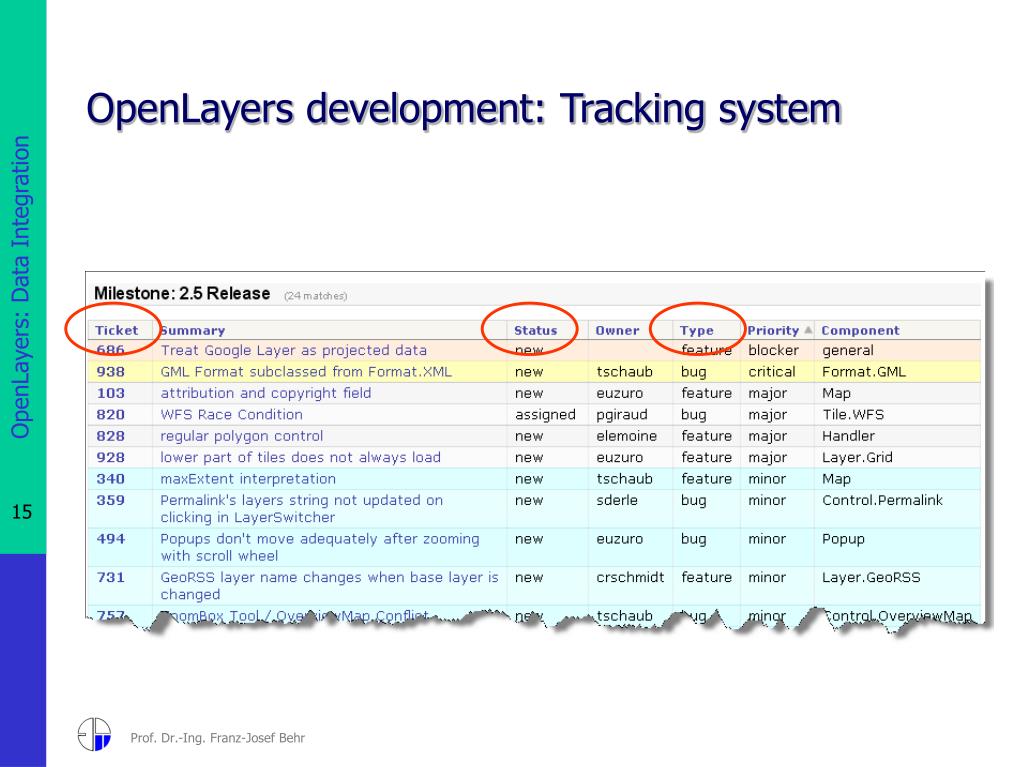Click the 'Control.Permalink' component cell
This screenshot has width=1023, height=767.
882,501
